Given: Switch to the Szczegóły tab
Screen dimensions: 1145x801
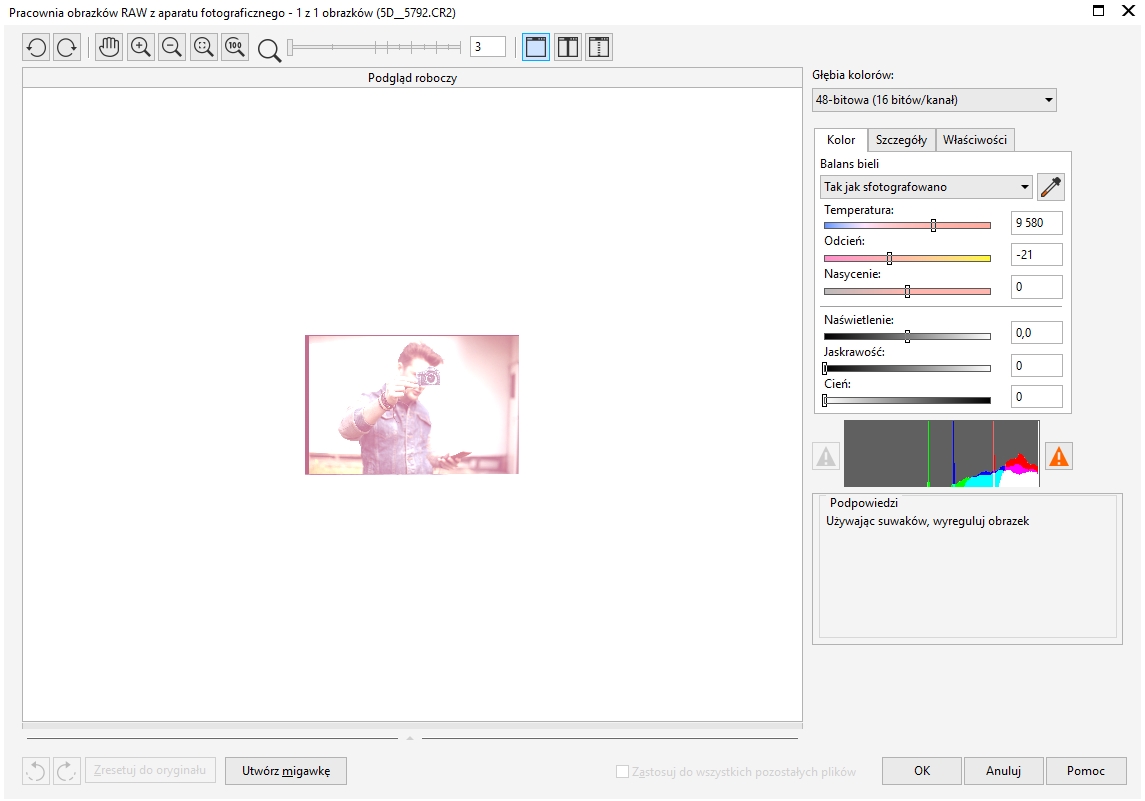Looking at the screenshot, I should (901, 140).
